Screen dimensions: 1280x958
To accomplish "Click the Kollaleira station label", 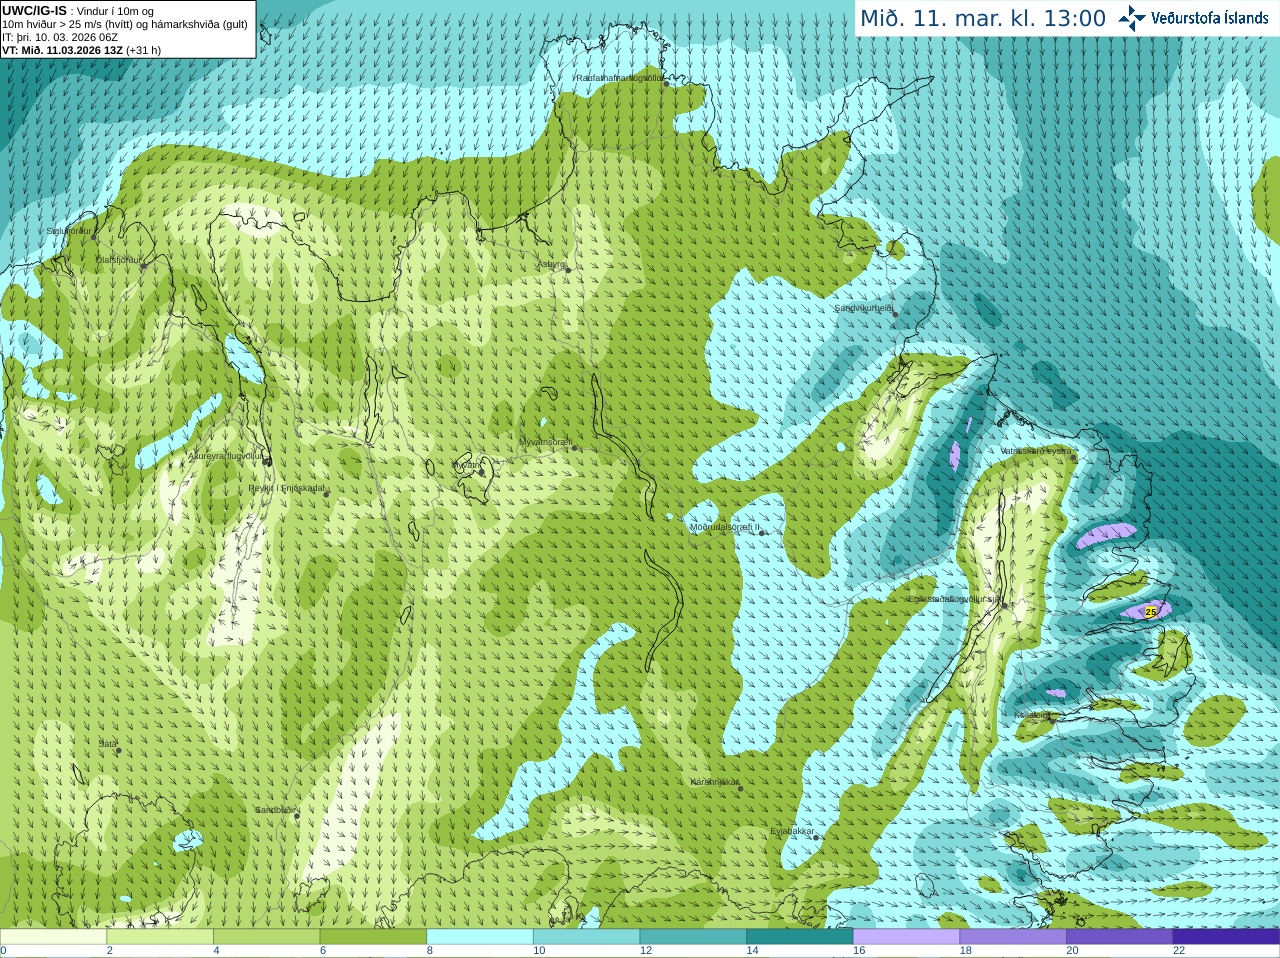I will [1033, 715].
